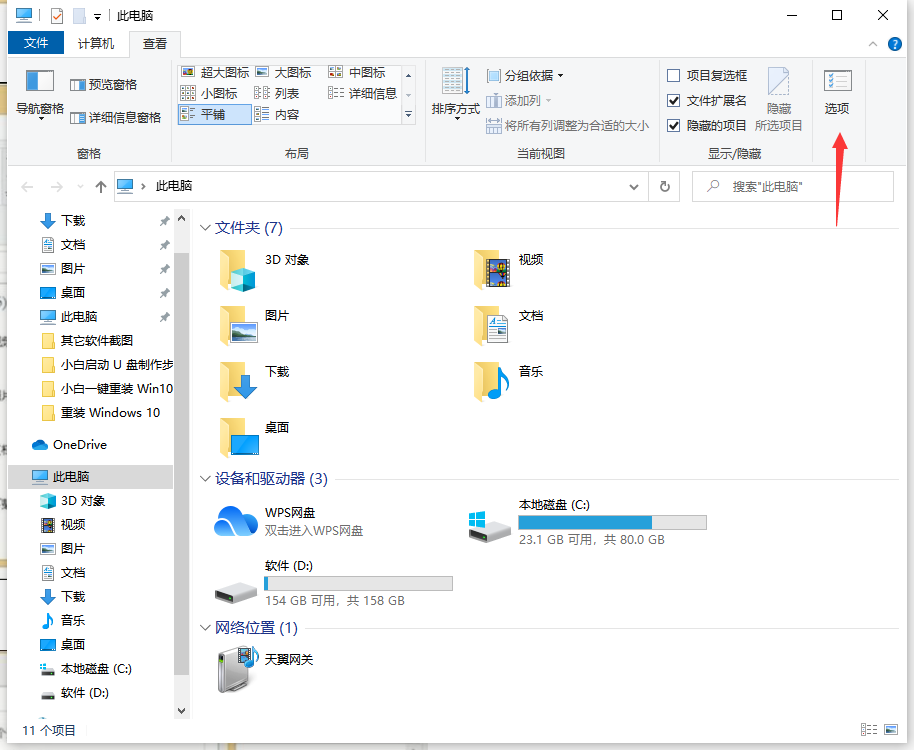914x750 pixels.
Task: Open the 文件 menu
Action: click(x=36, y=43)
